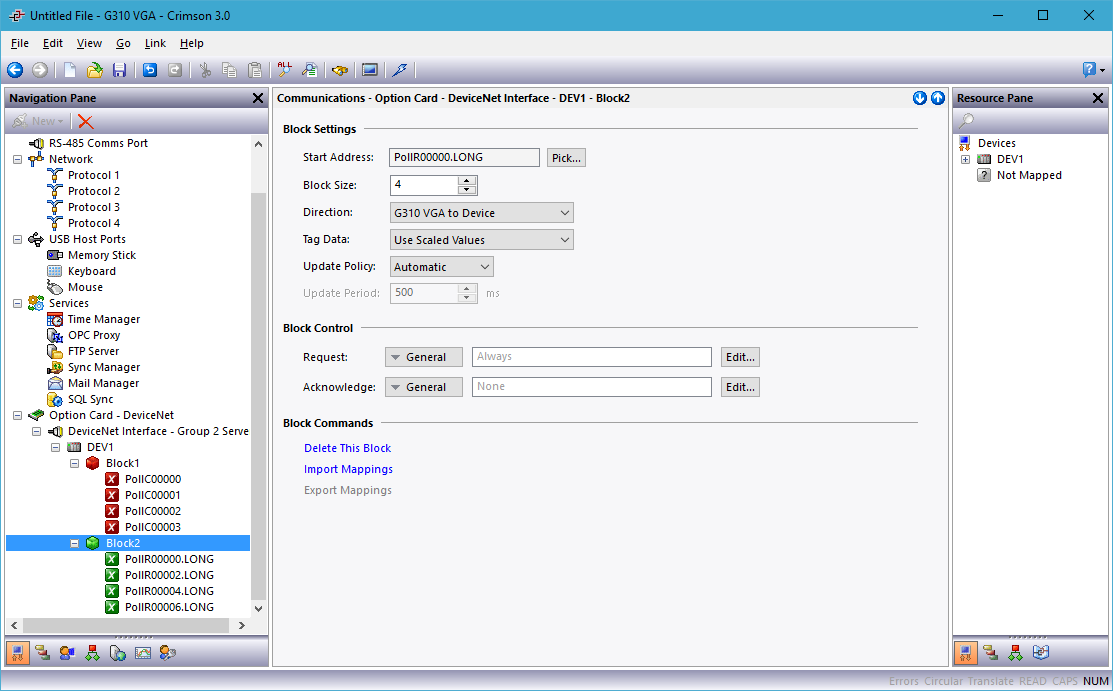1113x691 pixels.
Task: Open the Tag Data dropdown
Action: pos(481,240)
